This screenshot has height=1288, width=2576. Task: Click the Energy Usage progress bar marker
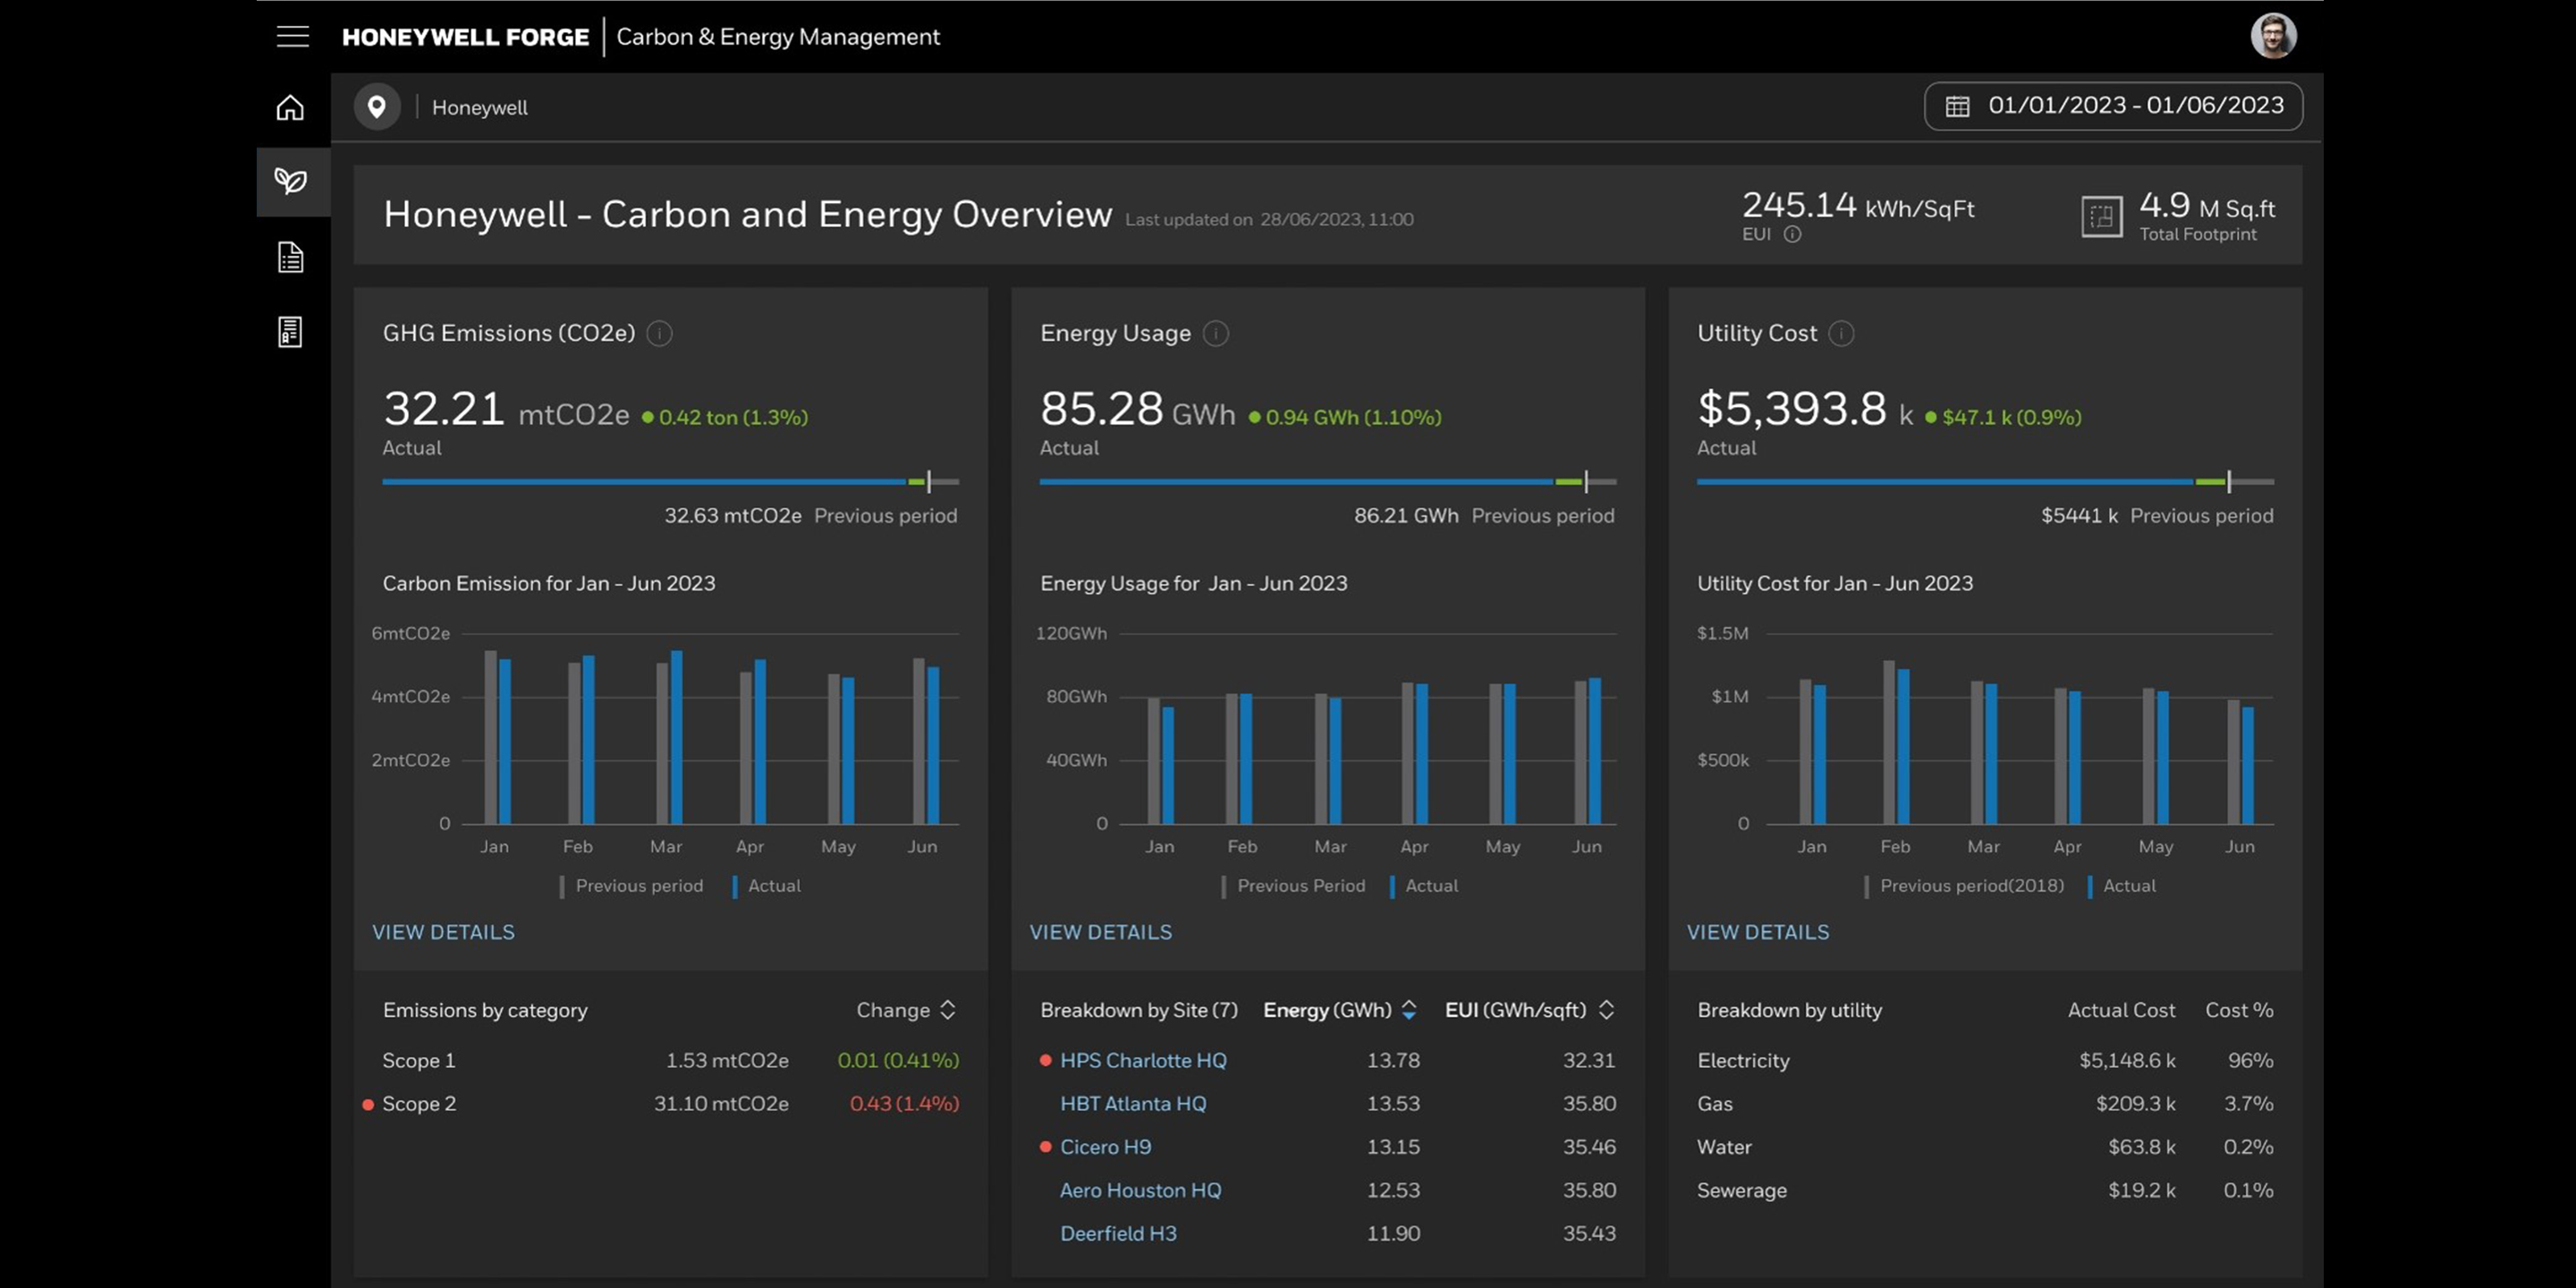tap(1586, 482)
